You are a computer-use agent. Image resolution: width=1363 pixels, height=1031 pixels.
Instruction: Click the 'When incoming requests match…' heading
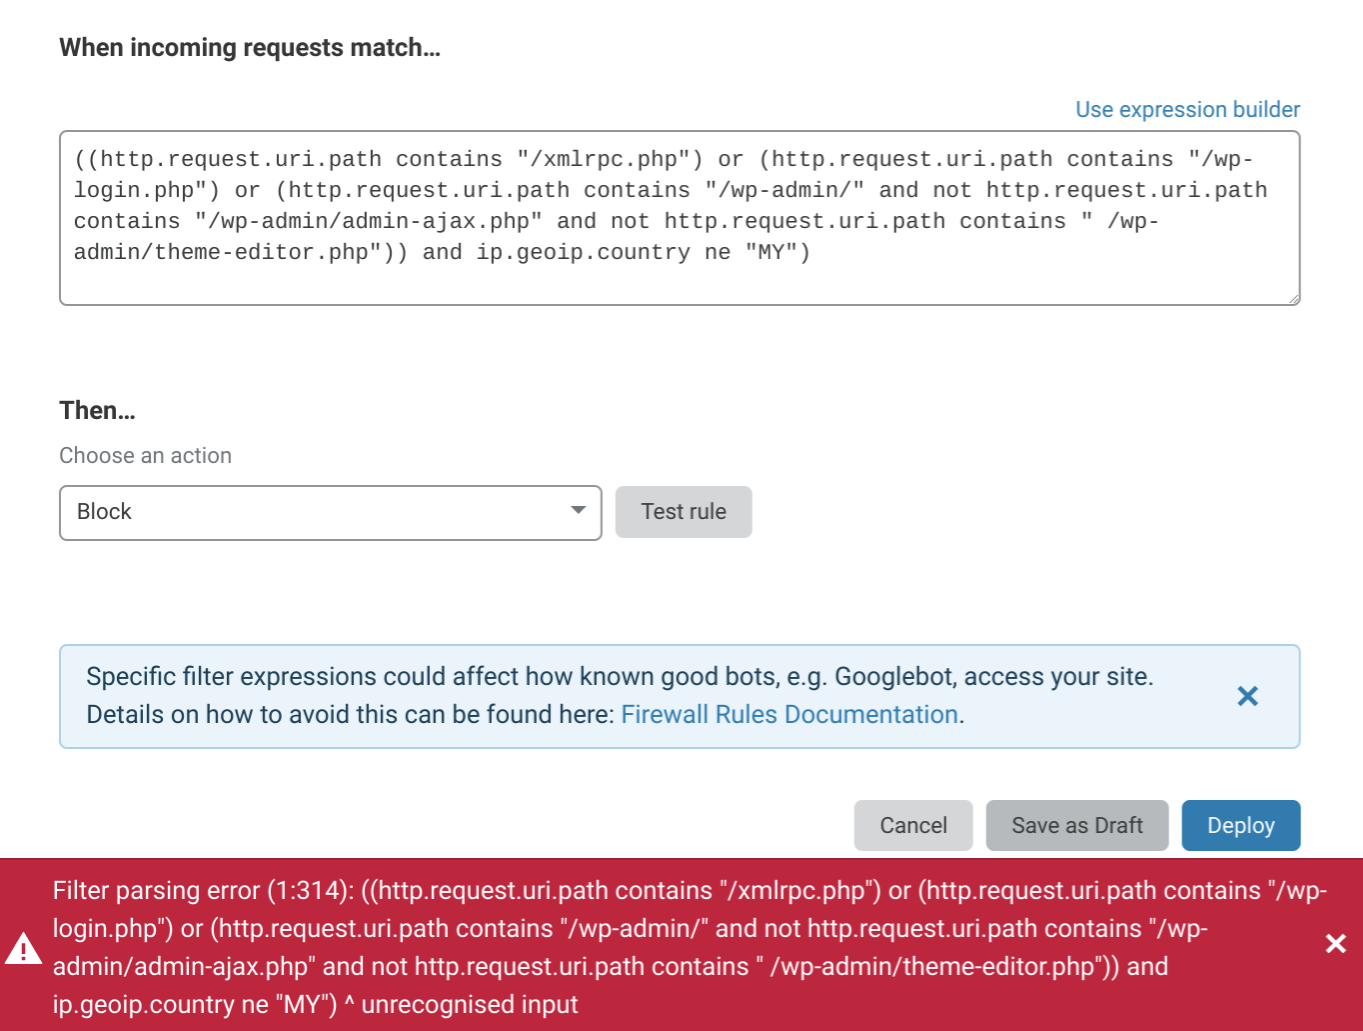250,48
